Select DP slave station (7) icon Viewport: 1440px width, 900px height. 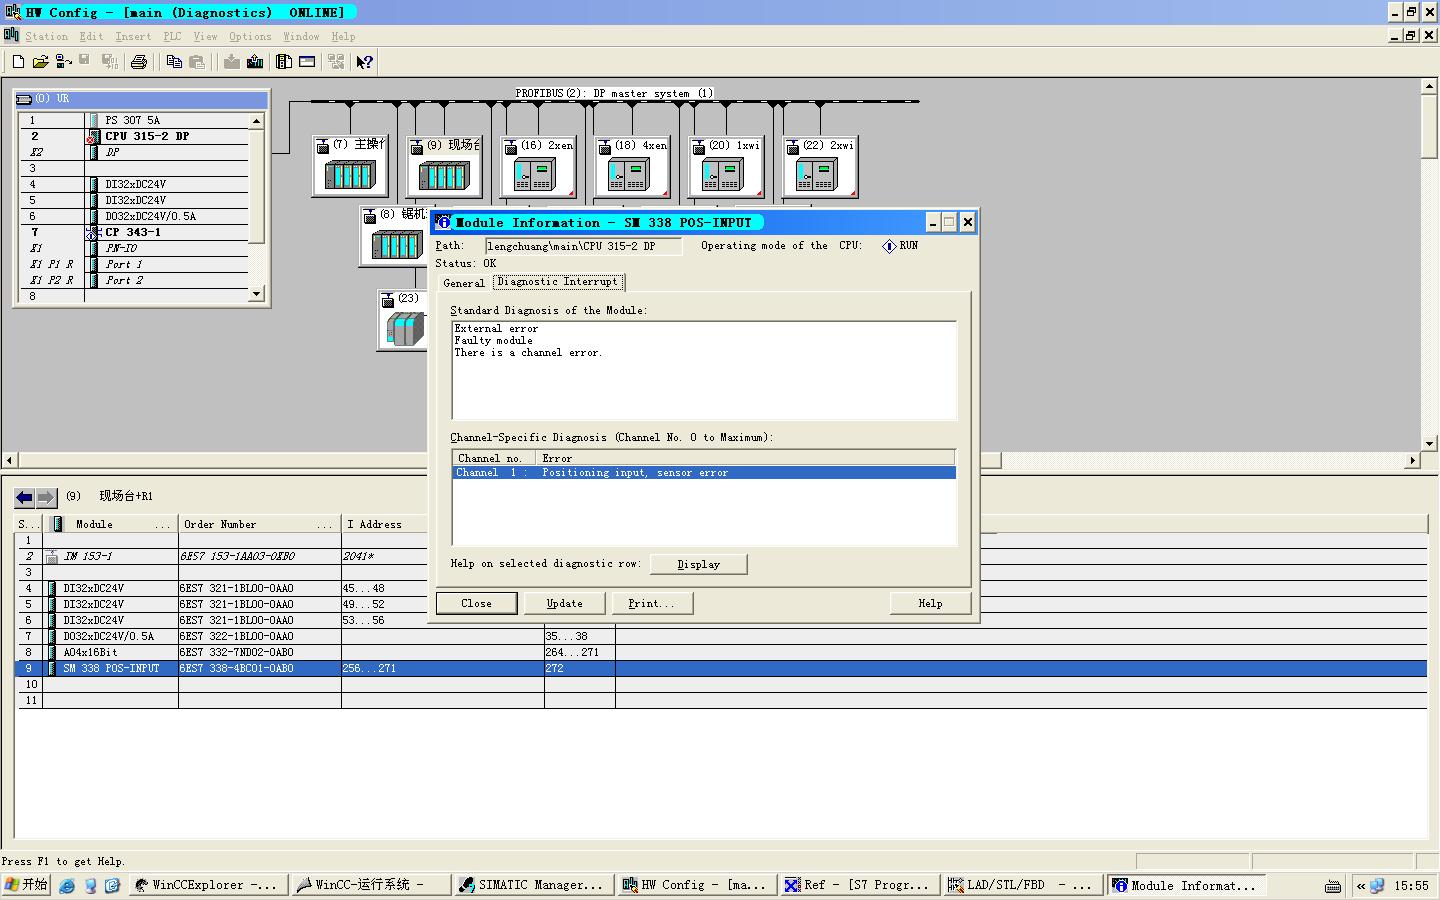pos(349,166)
